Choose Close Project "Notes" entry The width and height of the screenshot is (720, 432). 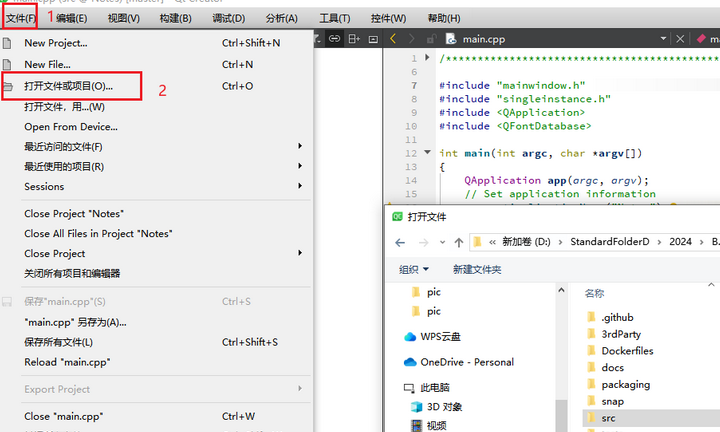[x=157, y=213]
